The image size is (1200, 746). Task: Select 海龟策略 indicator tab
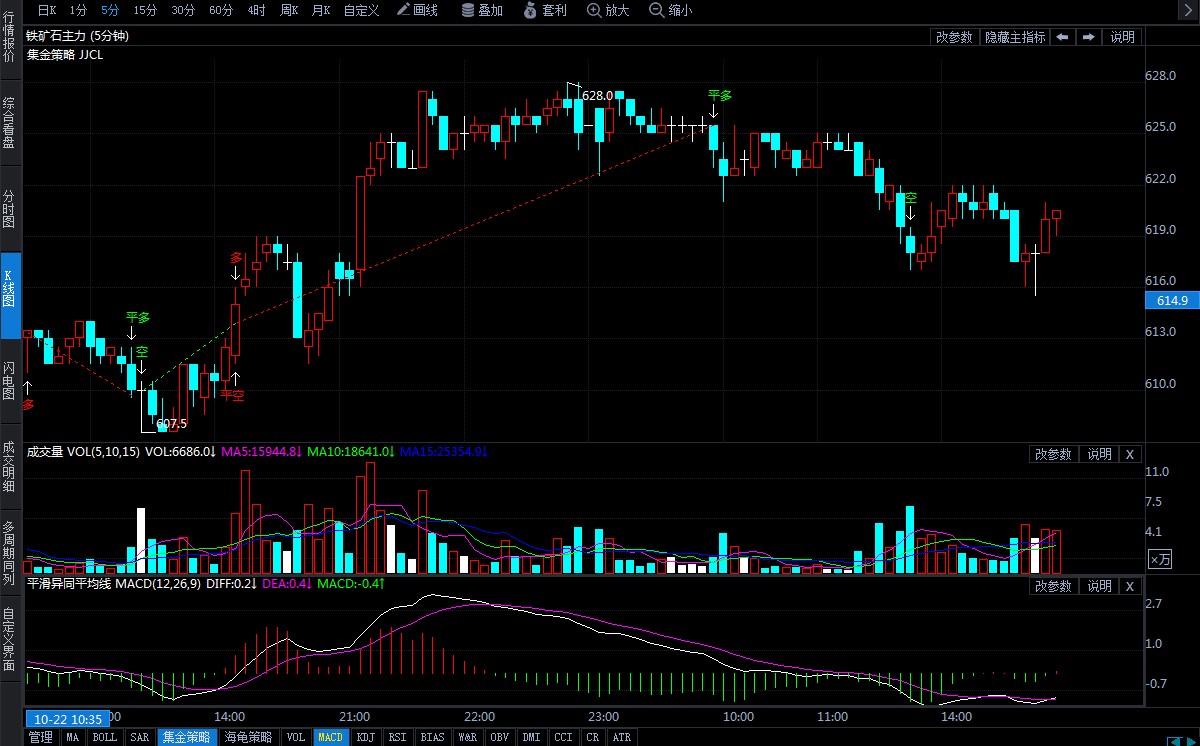coord(247,737)
